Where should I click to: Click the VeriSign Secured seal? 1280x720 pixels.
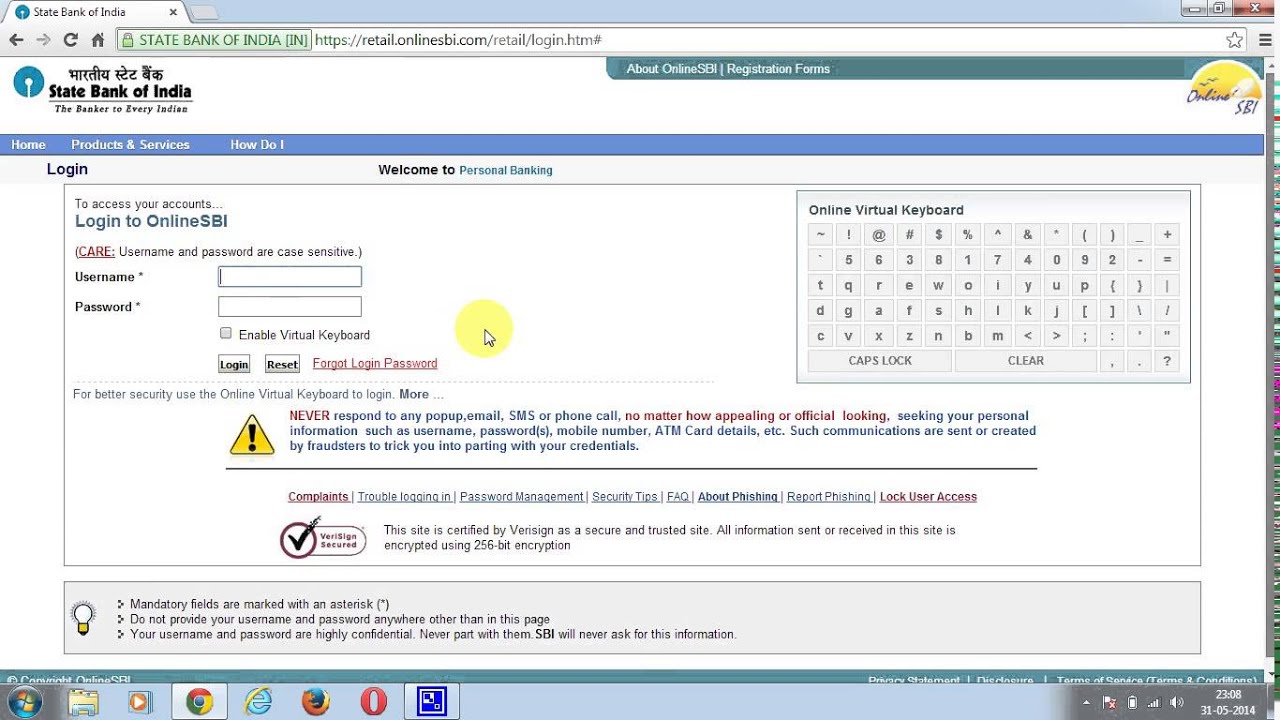(323, 538)
